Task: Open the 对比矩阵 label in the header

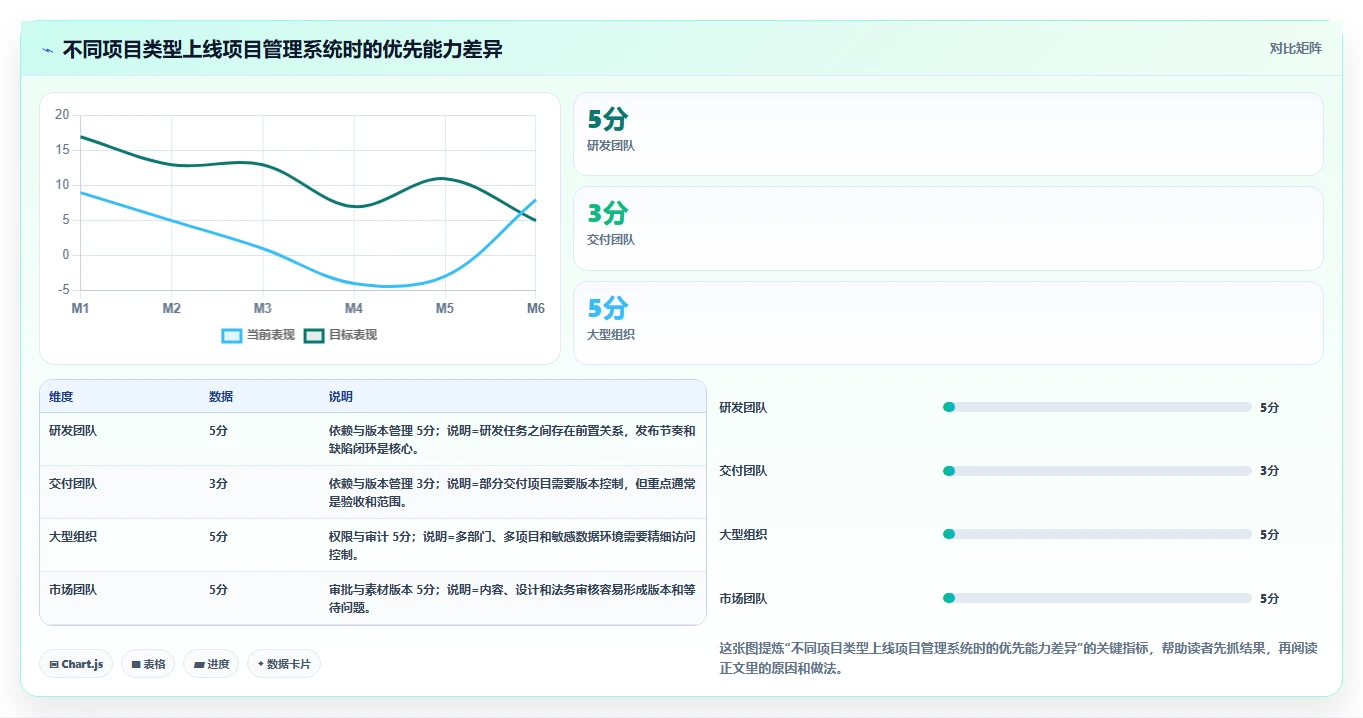Action: pyautogui.click(x=1295, y=48)
